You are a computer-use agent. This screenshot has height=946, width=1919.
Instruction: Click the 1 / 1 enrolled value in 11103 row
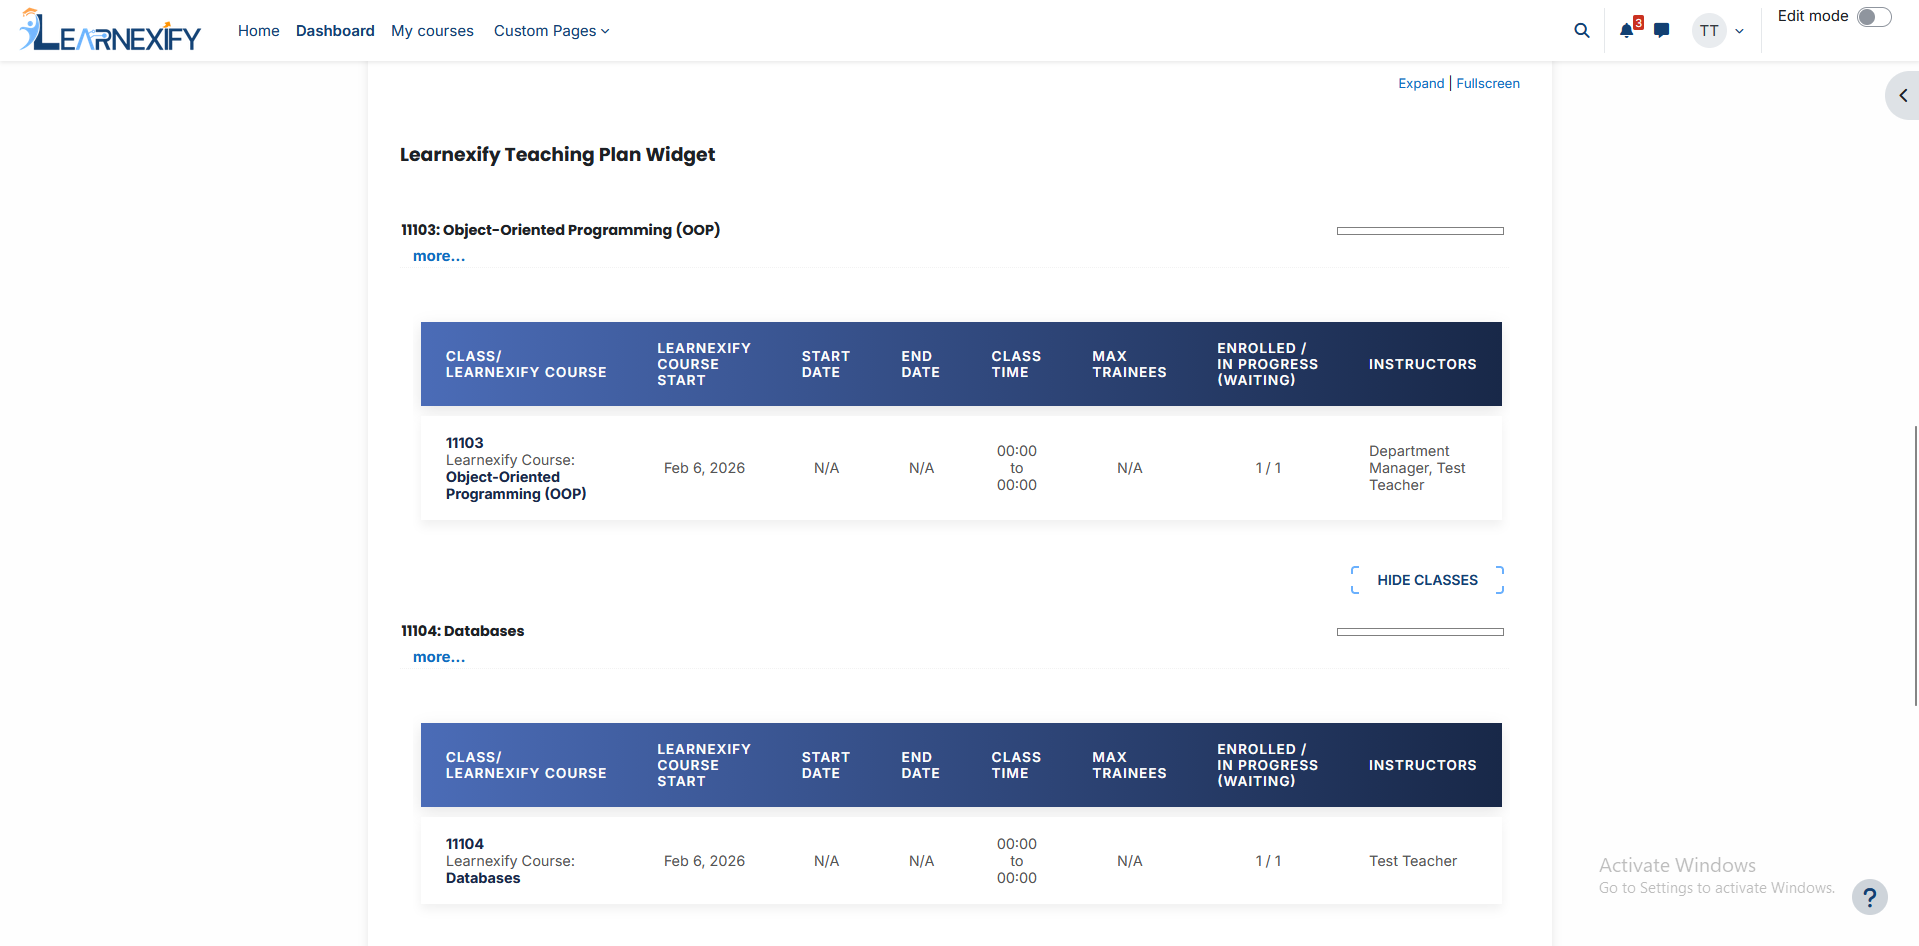point(1268,468)
